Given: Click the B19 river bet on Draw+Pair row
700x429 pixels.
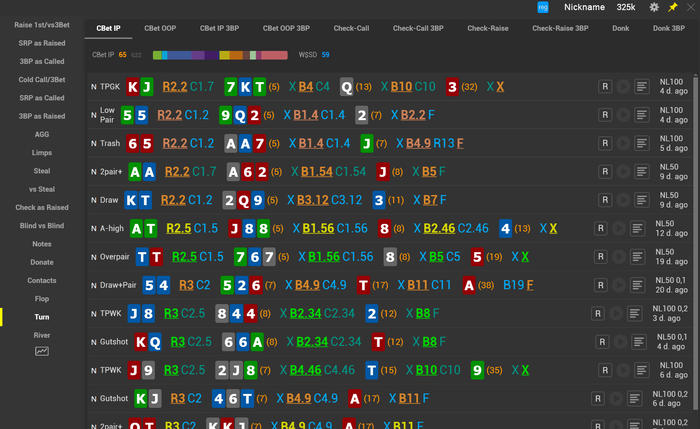Looking at the screenshot, I should [513, 285].
